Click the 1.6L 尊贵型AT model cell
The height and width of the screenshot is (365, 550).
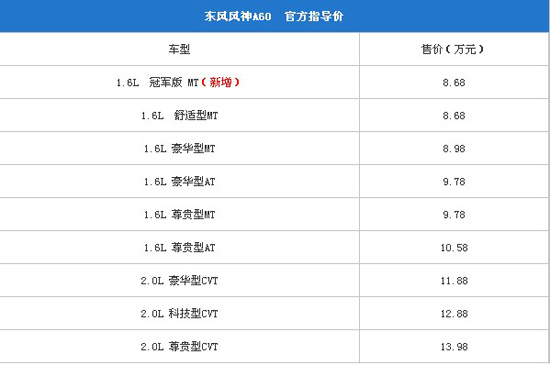(x=179, y=248)
